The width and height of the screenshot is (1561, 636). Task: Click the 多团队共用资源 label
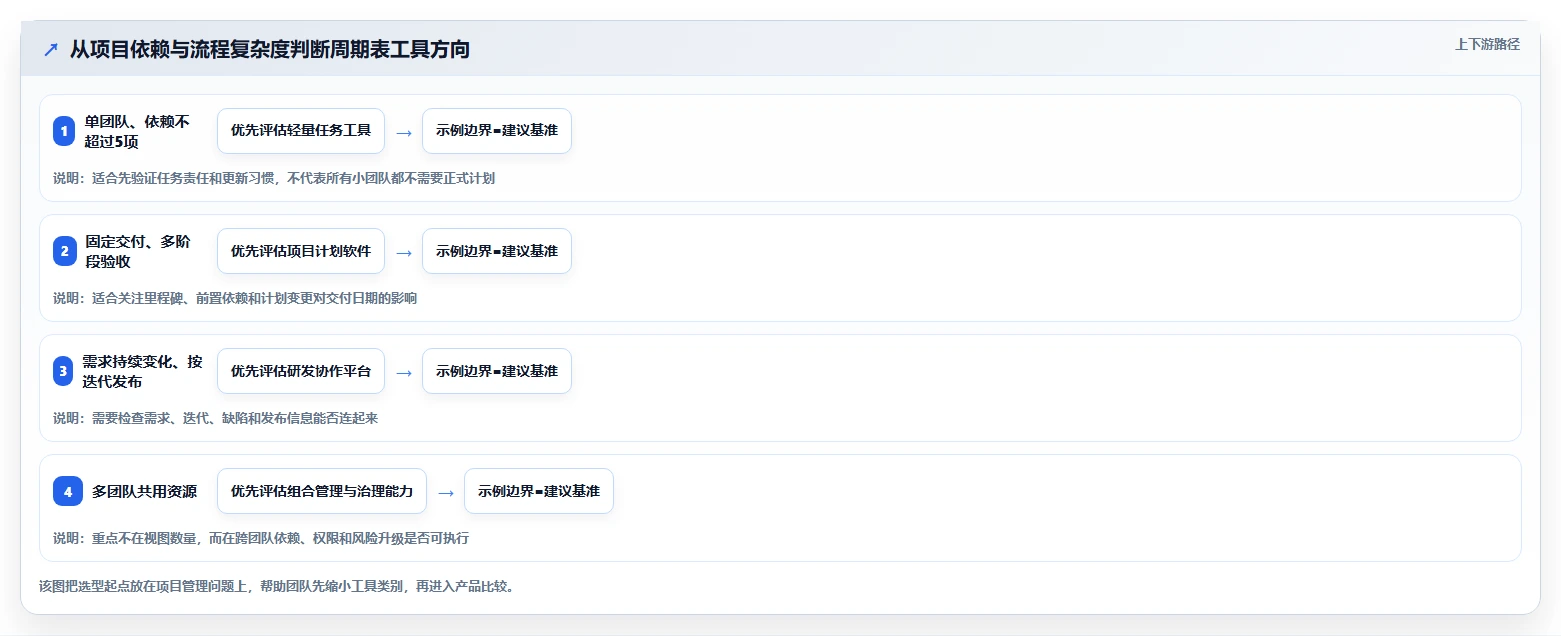[144, 491]
